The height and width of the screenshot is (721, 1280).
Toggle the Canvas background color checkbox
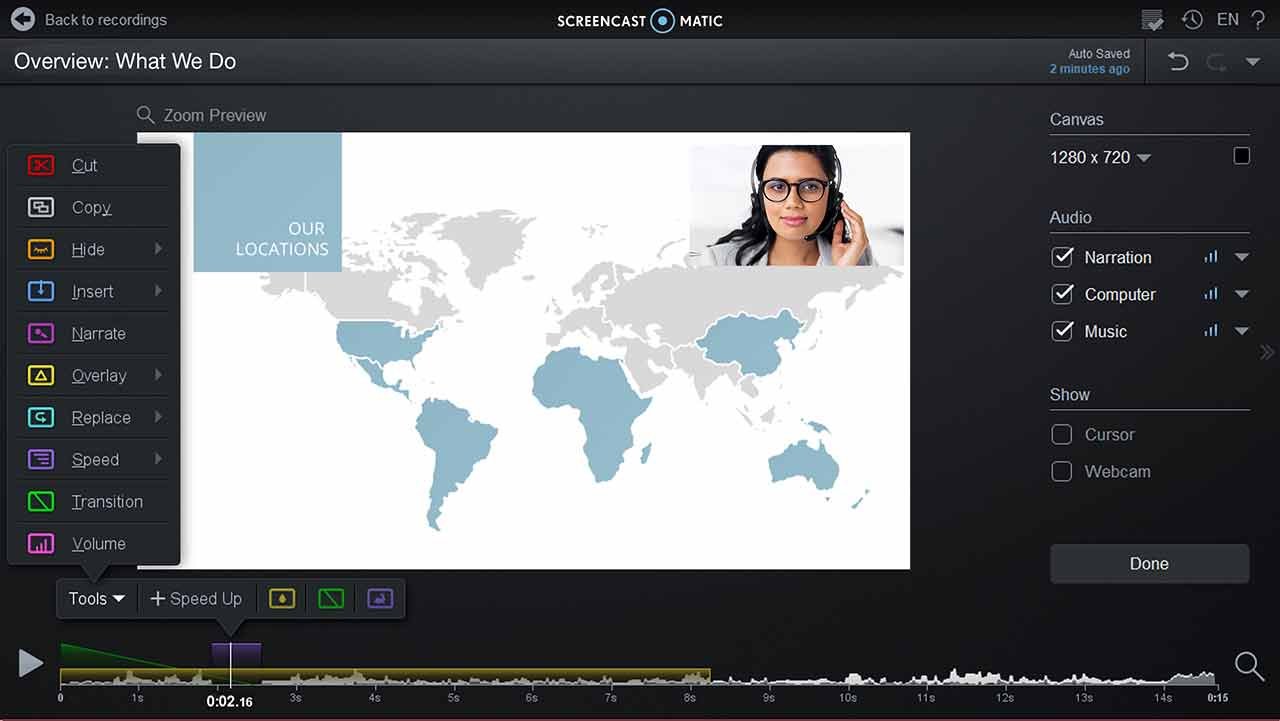click(1241, 156)
